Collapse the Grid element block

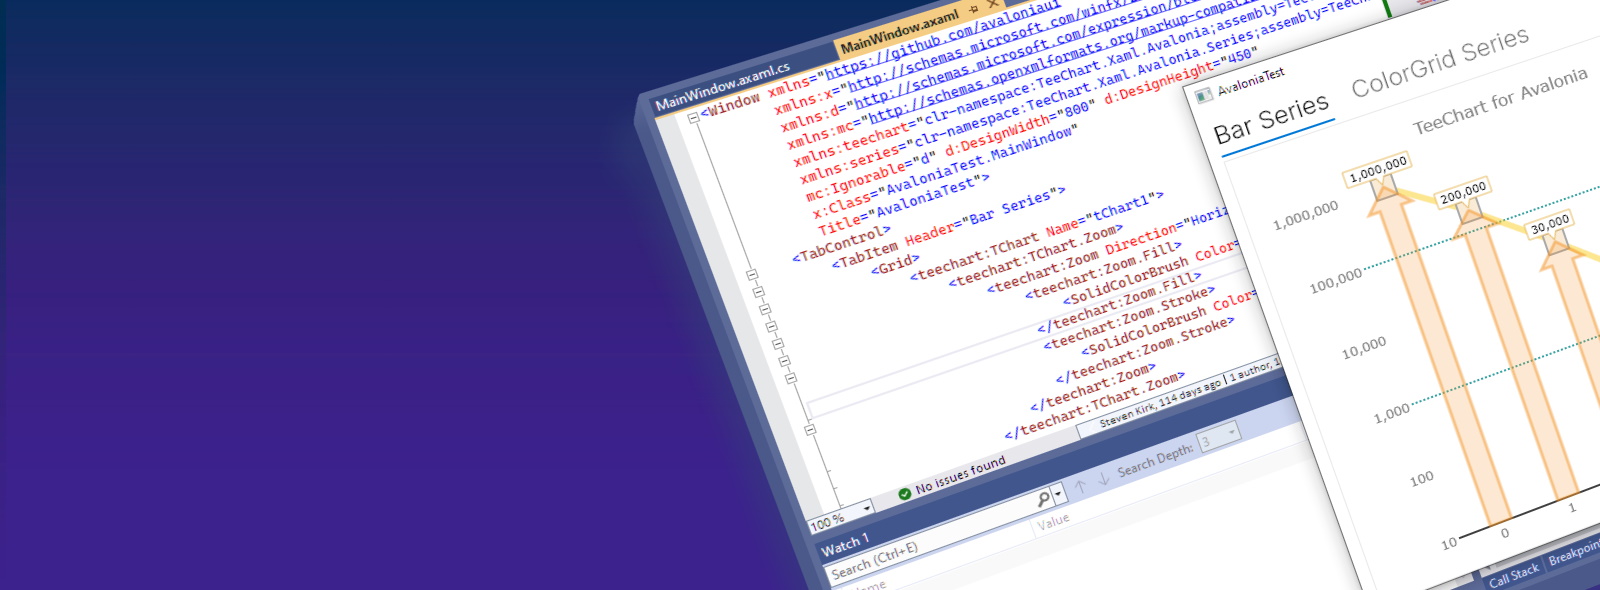764,308
